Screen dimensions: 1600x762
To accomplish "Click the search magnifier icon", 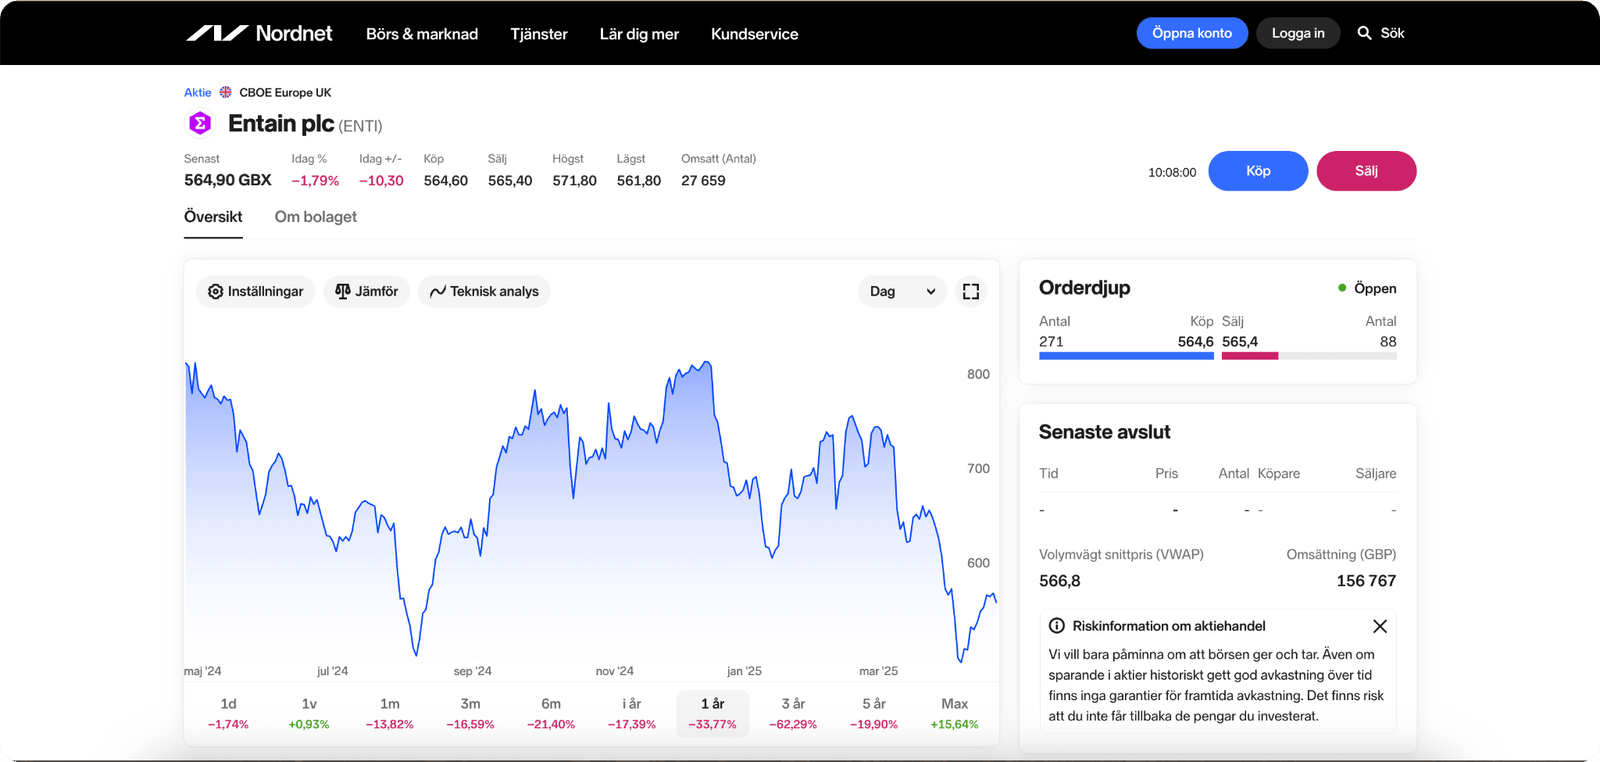I will (x=1364, y=33).
